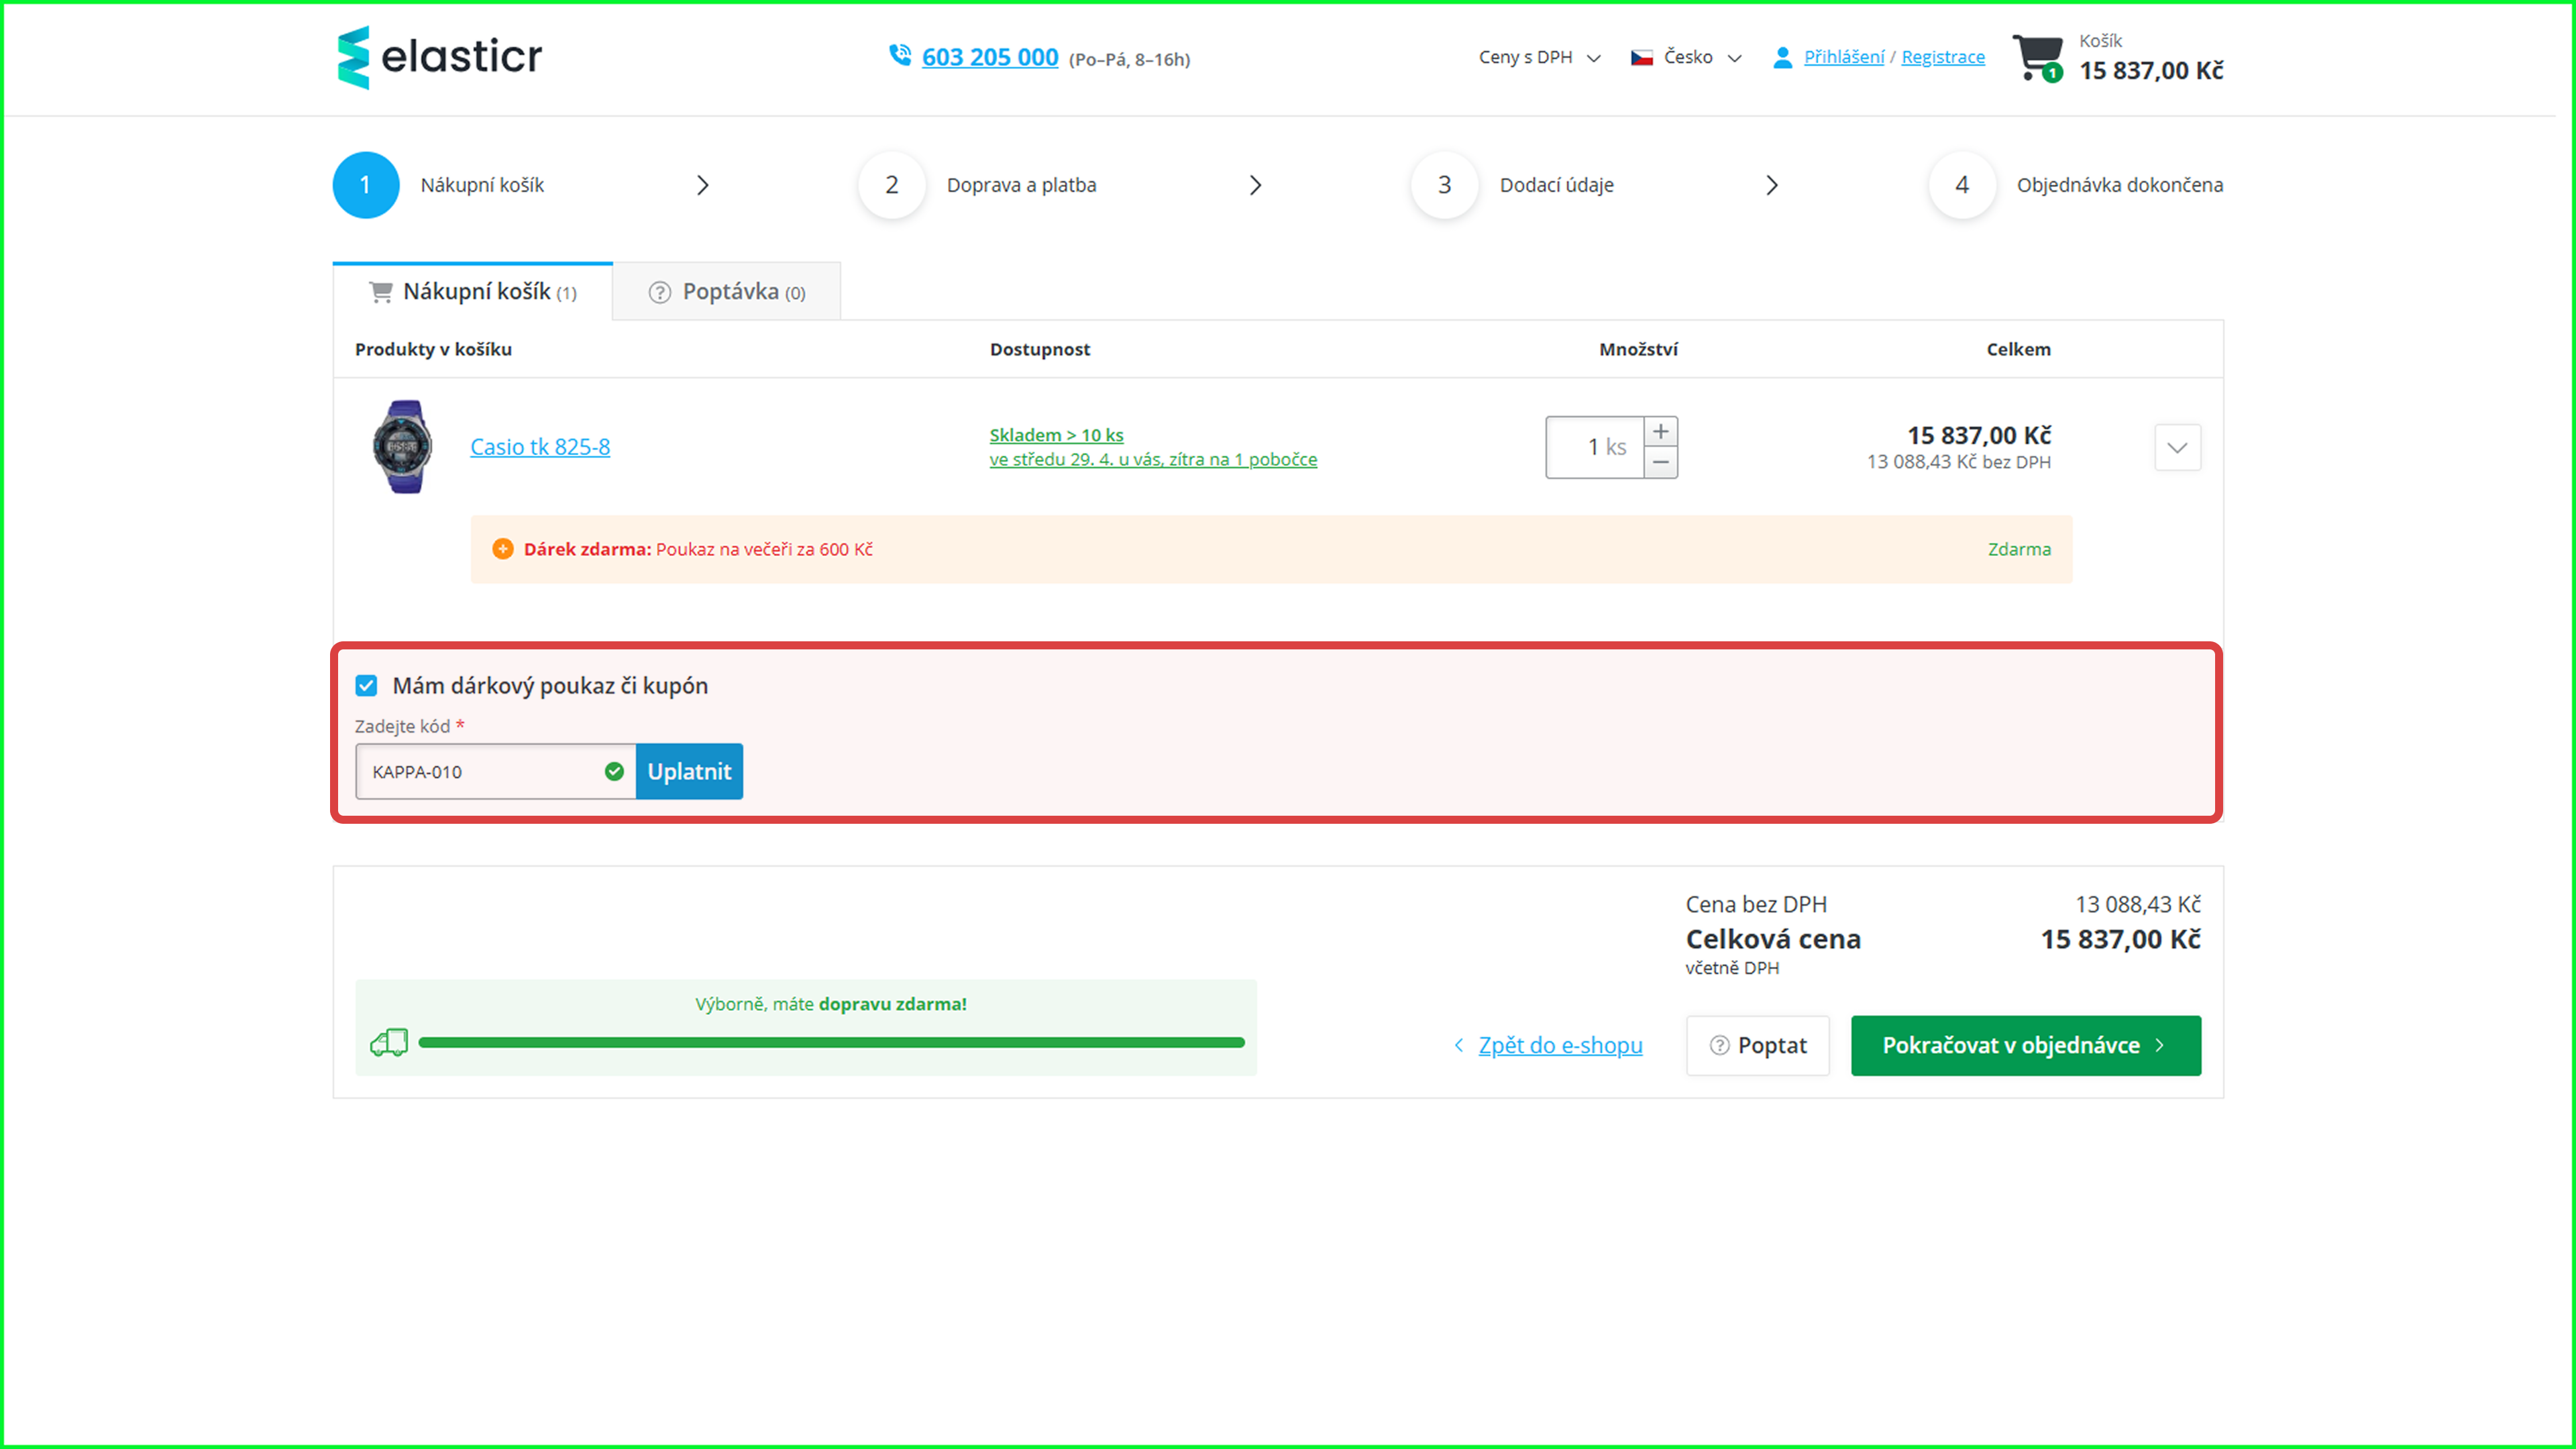Click the phone icon next to 603 205 000
The image size is (2576, 1449).
pyautogui.click(x=899, y=56)
